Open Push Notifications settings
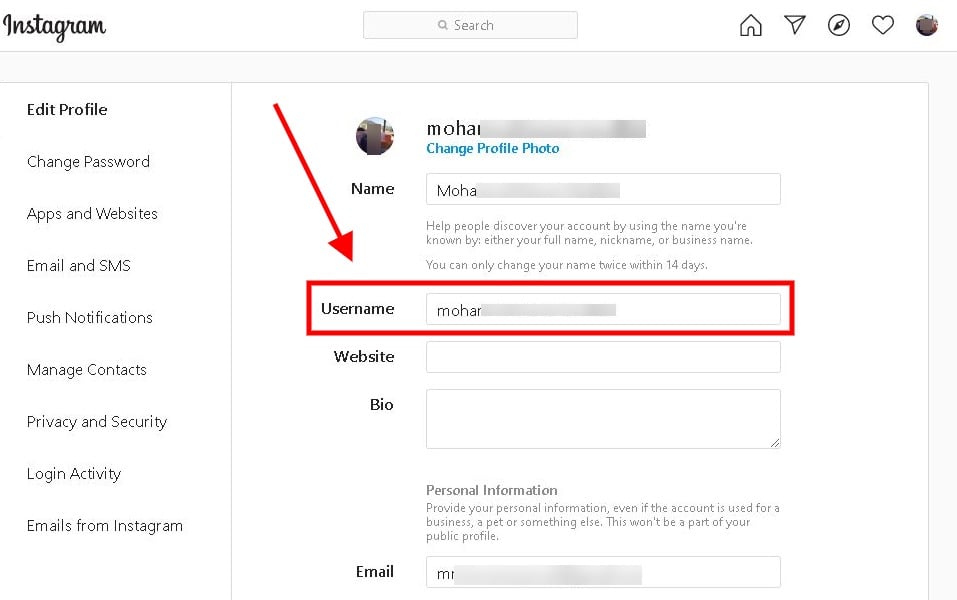 (x=89, y=318)
